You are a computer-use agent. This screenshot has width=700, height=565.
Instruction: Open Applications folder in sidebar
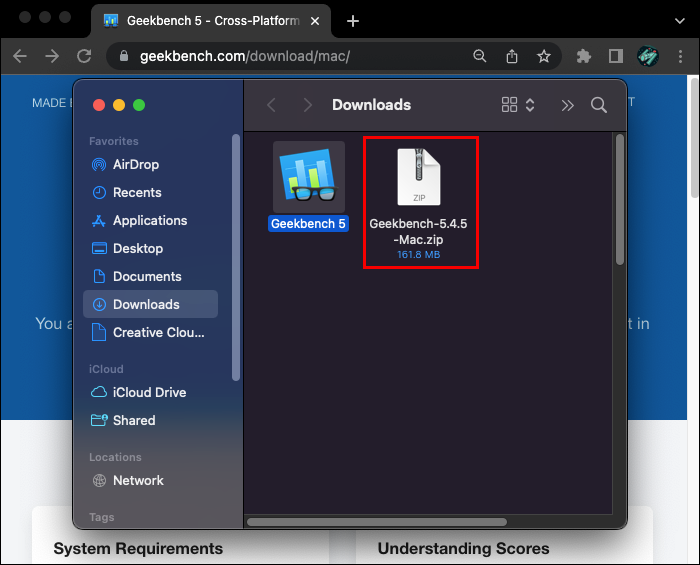[150, 220]
